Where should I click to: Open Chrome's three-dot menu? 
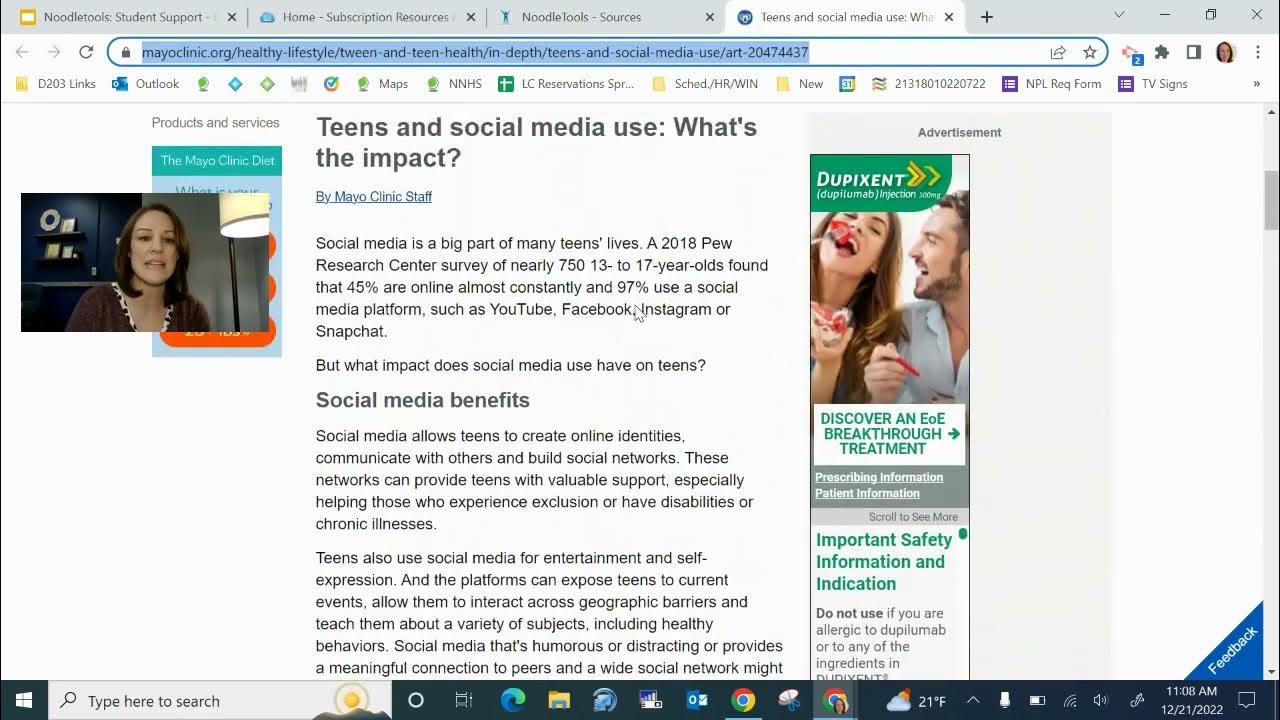tap(1258, 53)
